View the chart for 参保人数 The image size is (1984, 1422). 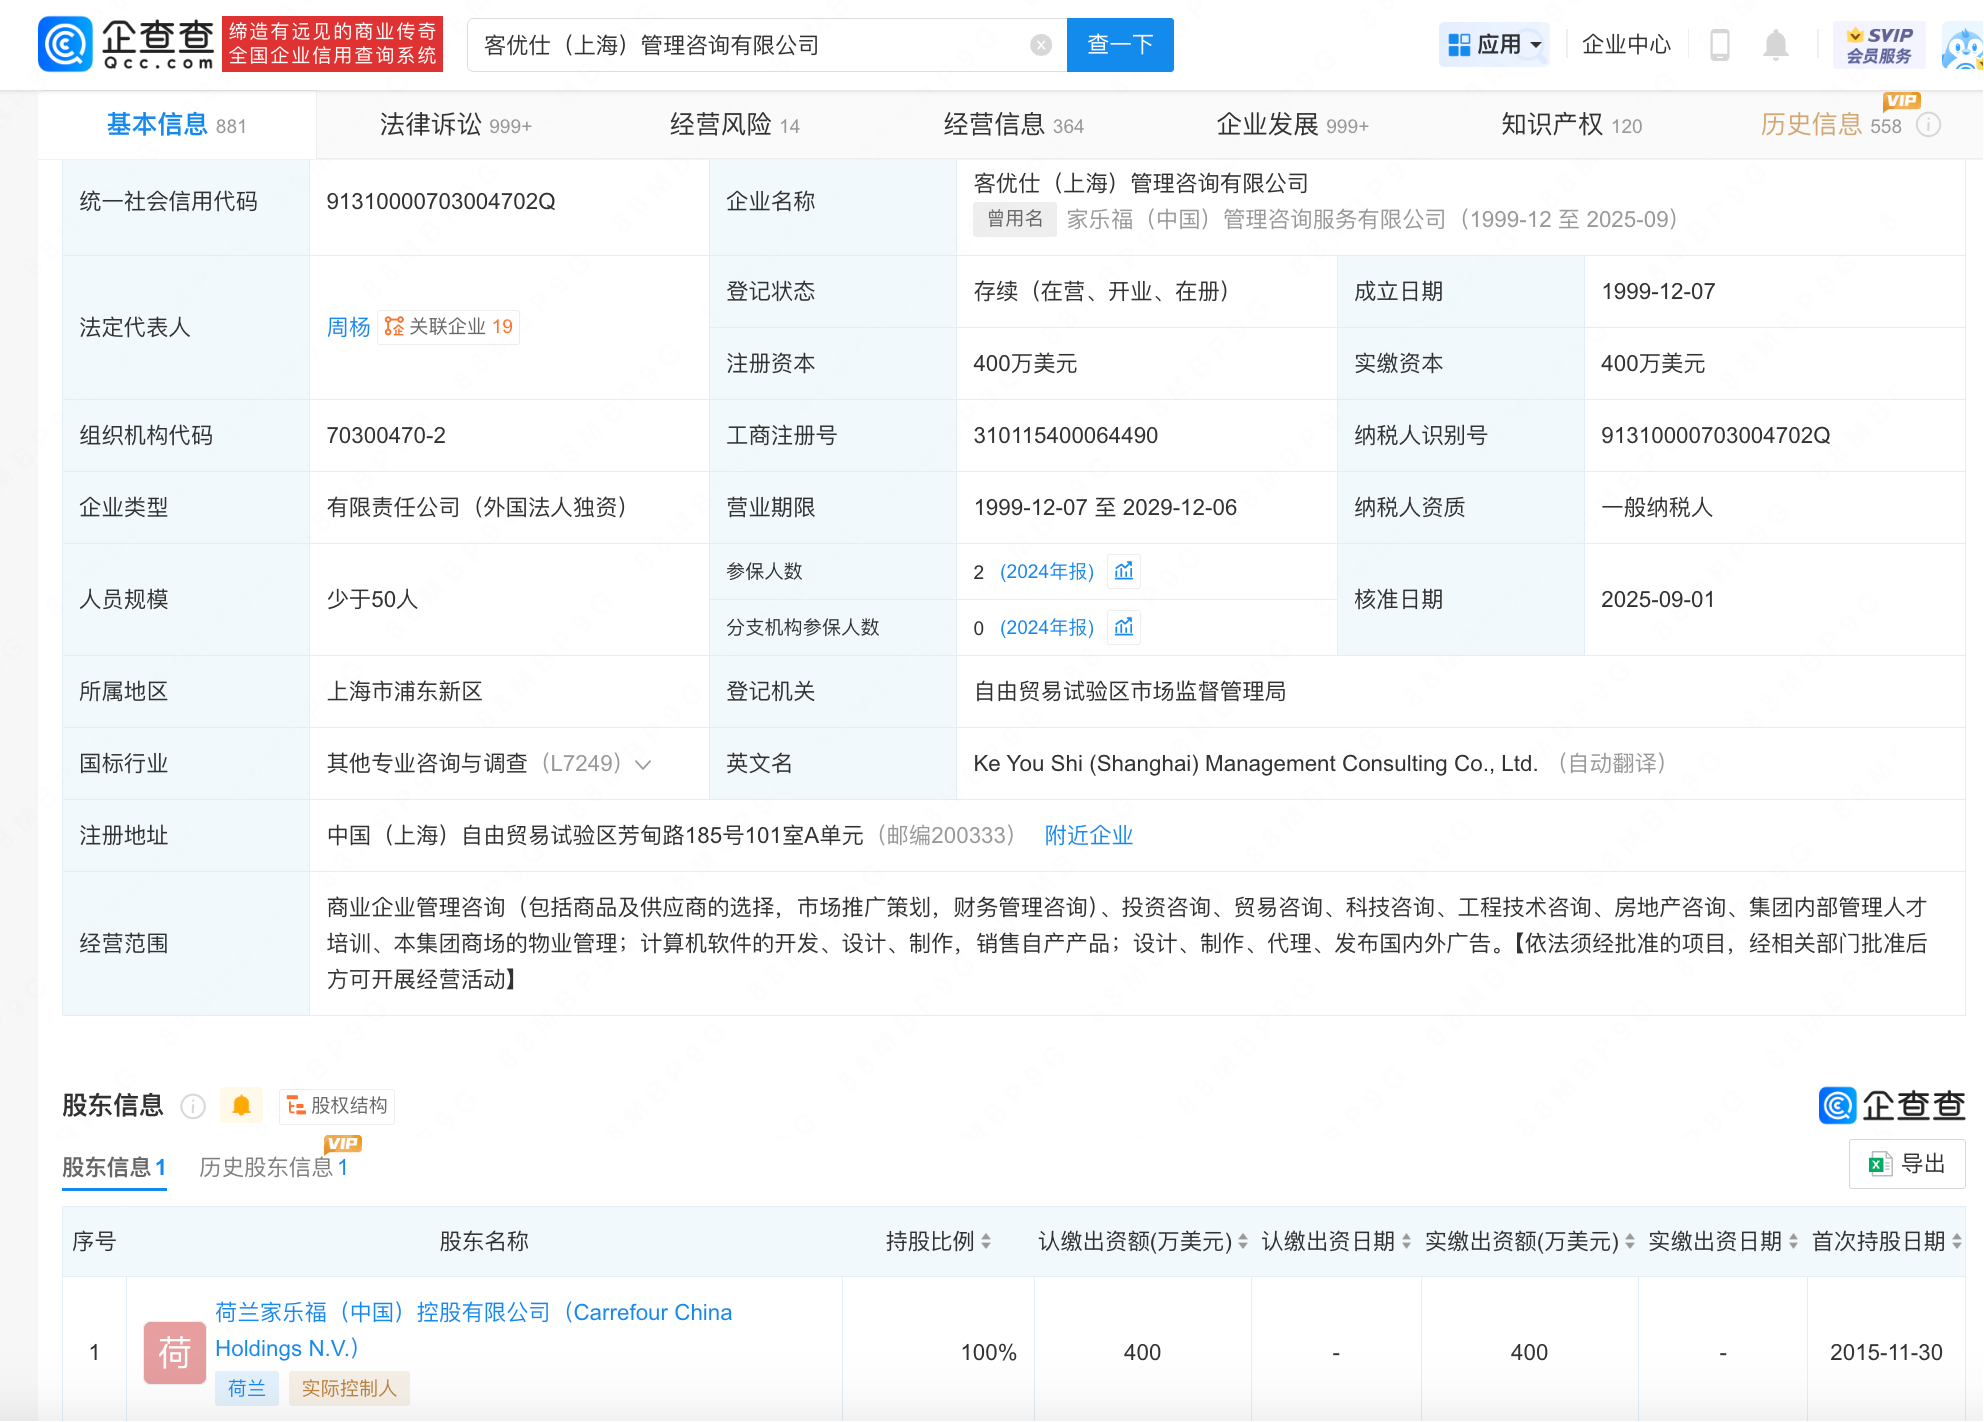[x=1124, y=571]
